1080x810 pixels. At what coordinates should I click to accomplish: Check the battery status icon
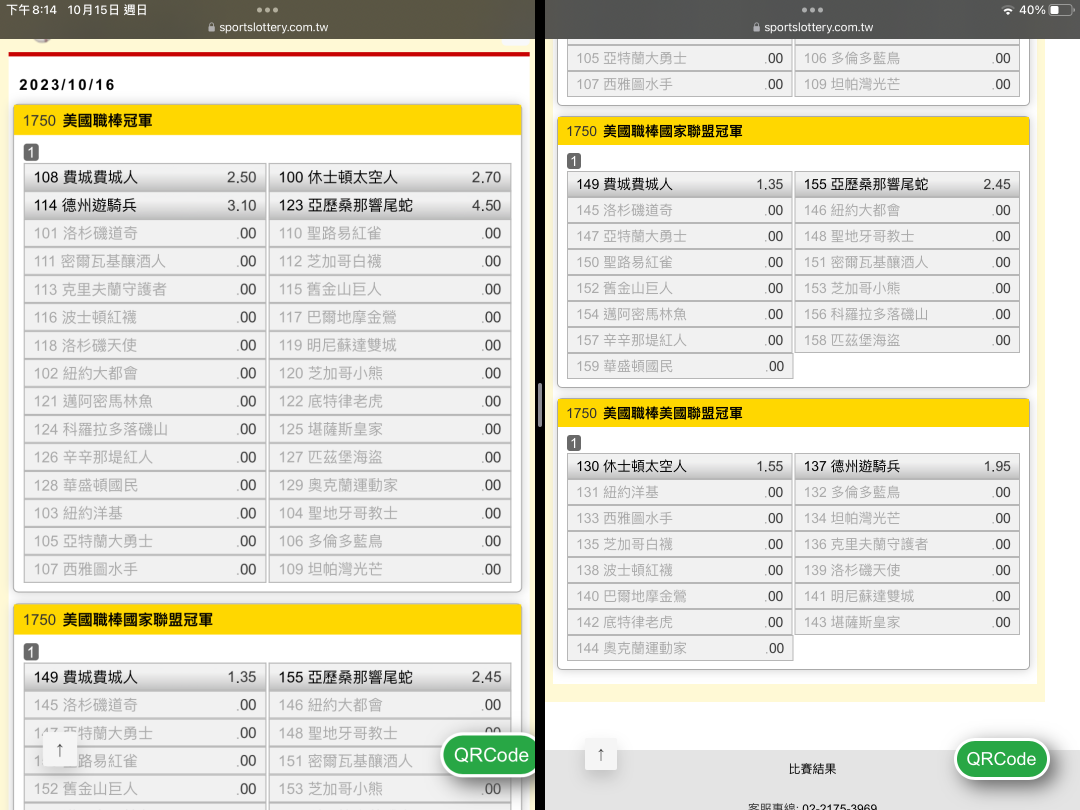click(1061, 10)
